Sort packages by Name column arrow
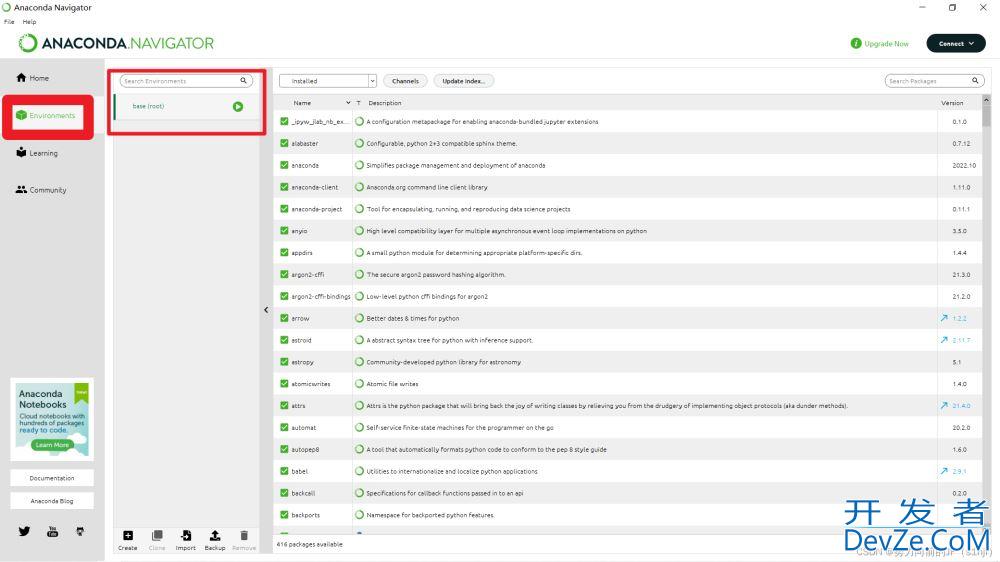 pyautogui.click(x=348, y=103)
